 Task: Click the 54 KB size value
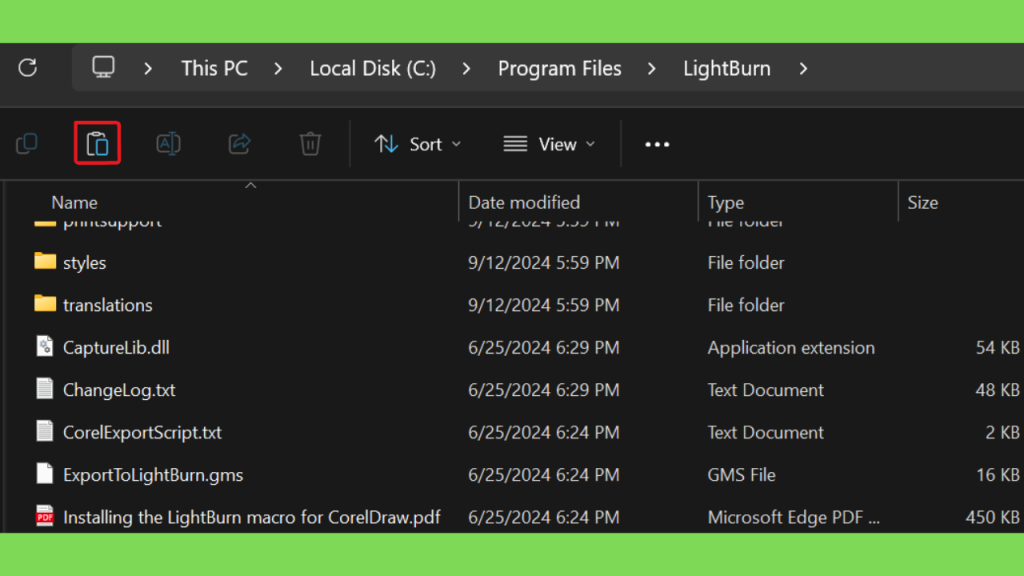[997, 347]
